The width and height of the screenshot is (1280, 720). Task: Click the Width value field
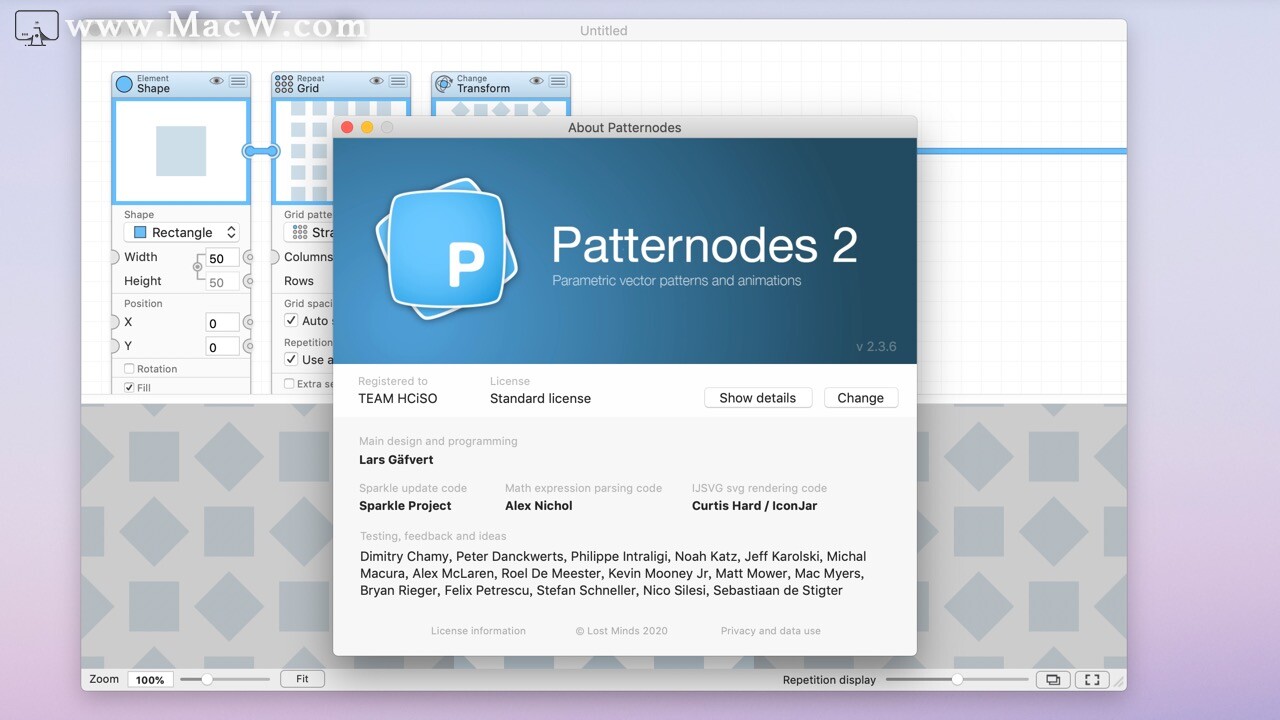click(x=223, y=258)
